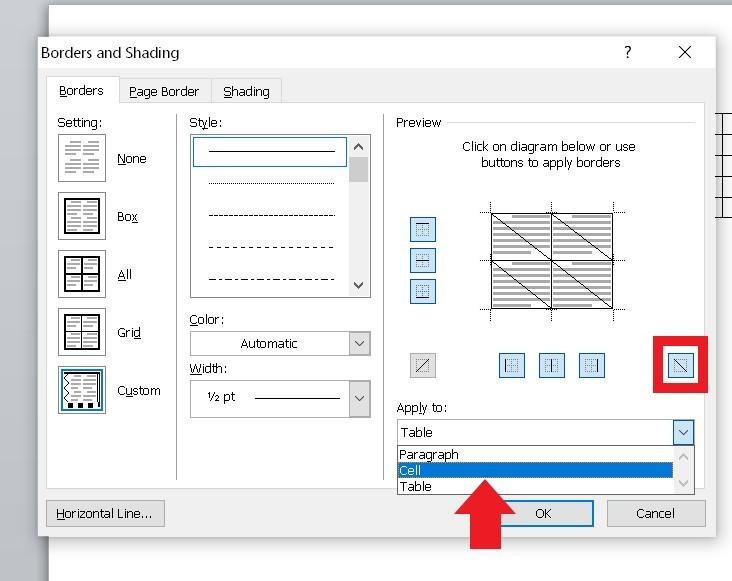Collapse the Apply to dropdown arrow
Image resolution: width=732 pixels, height=581 pixels.
pos(683,432)
